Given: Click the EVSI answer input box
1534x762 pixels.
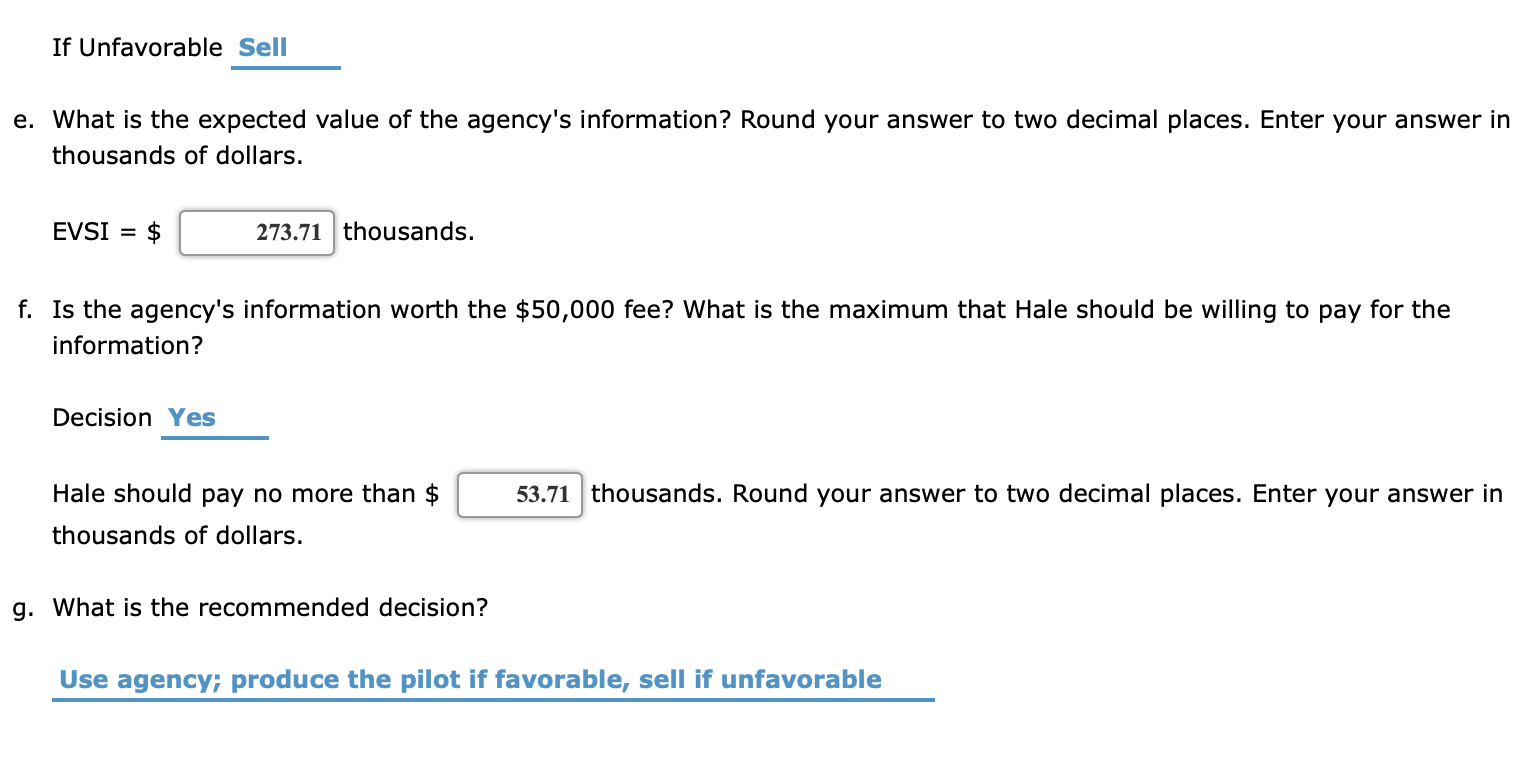Looking at the screenshot, I should 256,232.
